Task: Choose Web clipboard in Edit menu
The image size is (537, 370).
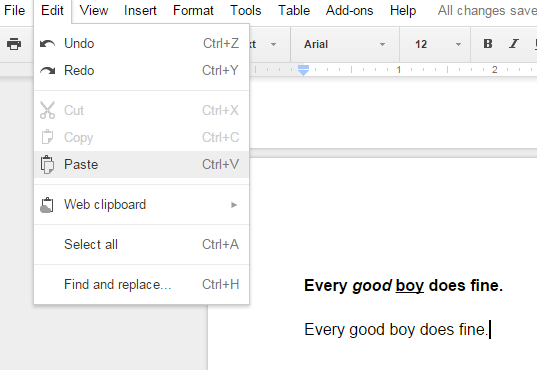Action: click(x=141, y=205)
